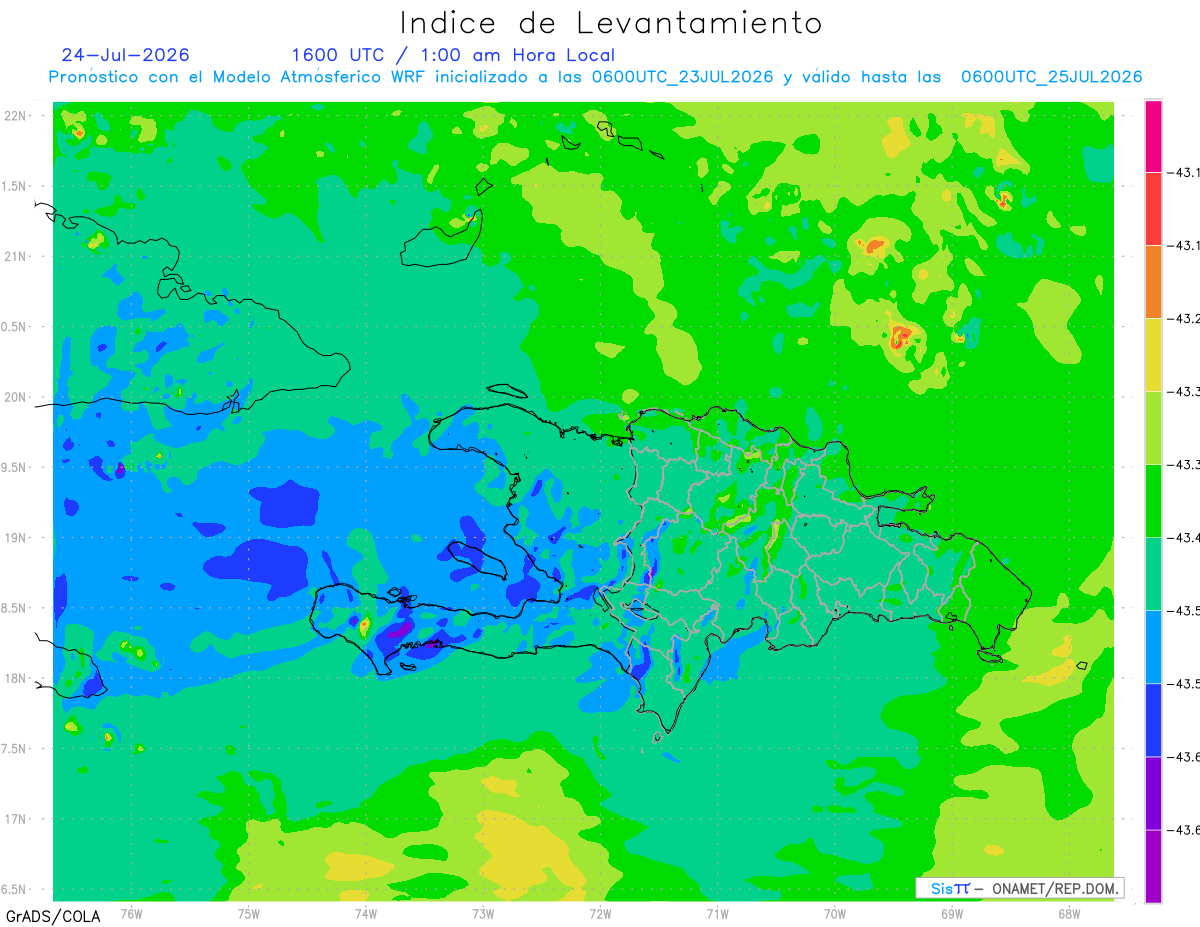Click the '21N' latitude label
The width and height of the screenshot is (1200, 927).
[x=16, y=257]
